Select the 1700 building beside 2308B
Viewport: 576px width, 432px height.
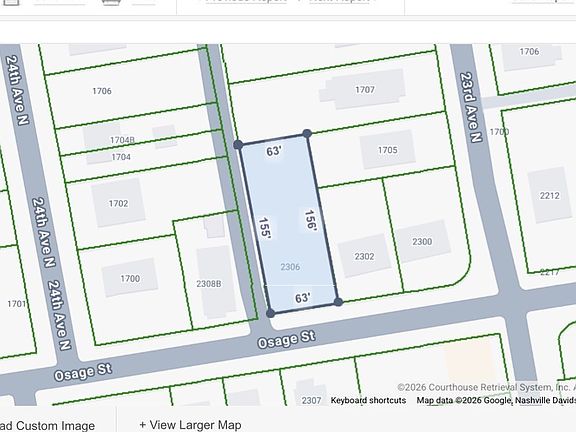[x=130, y=278]
